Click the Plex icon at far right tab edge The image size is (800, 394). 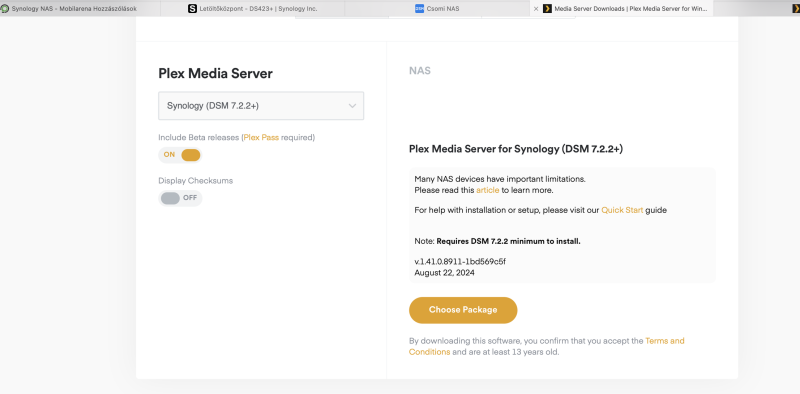tap(796, 9)
